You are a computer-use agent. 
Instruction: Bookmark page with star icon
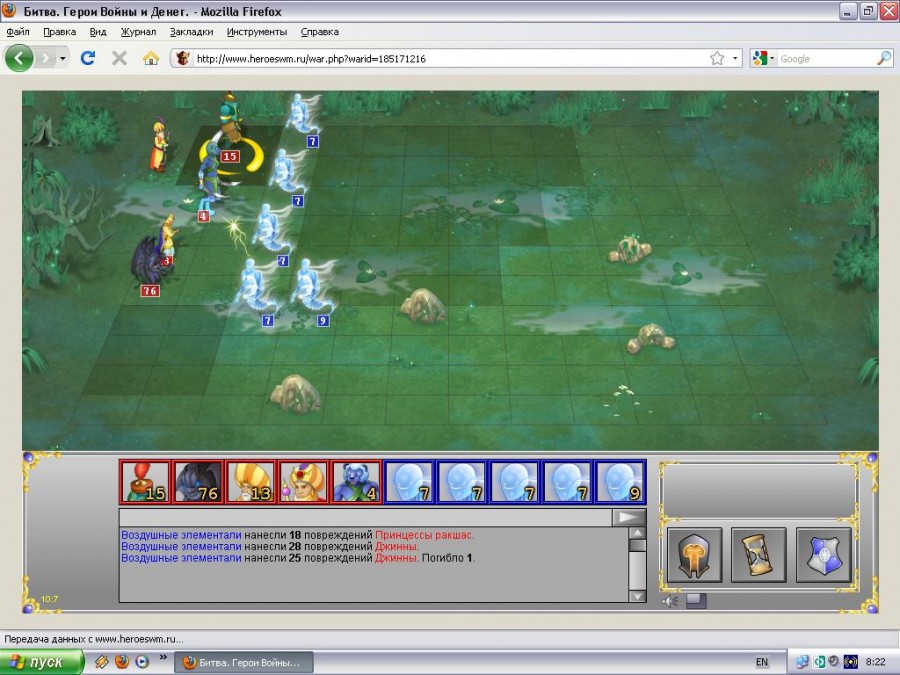(717, 58)
